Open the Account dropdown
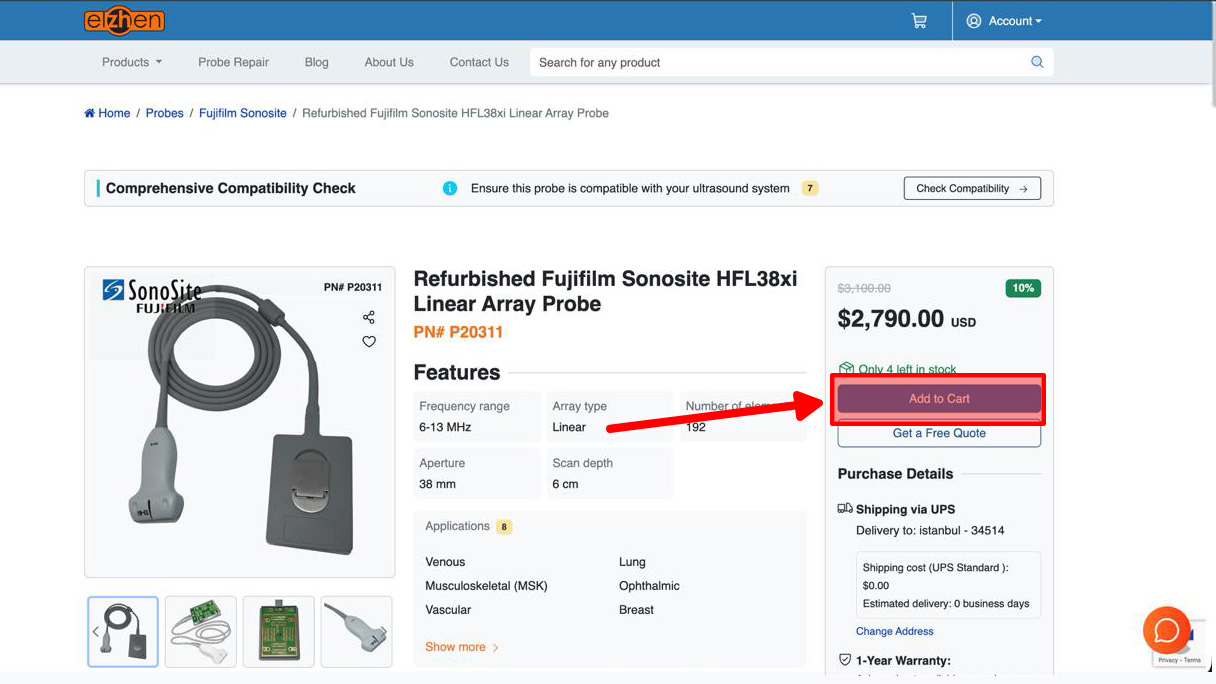This screenshot has height=684, width=1216. click(x=1005, y=20)
